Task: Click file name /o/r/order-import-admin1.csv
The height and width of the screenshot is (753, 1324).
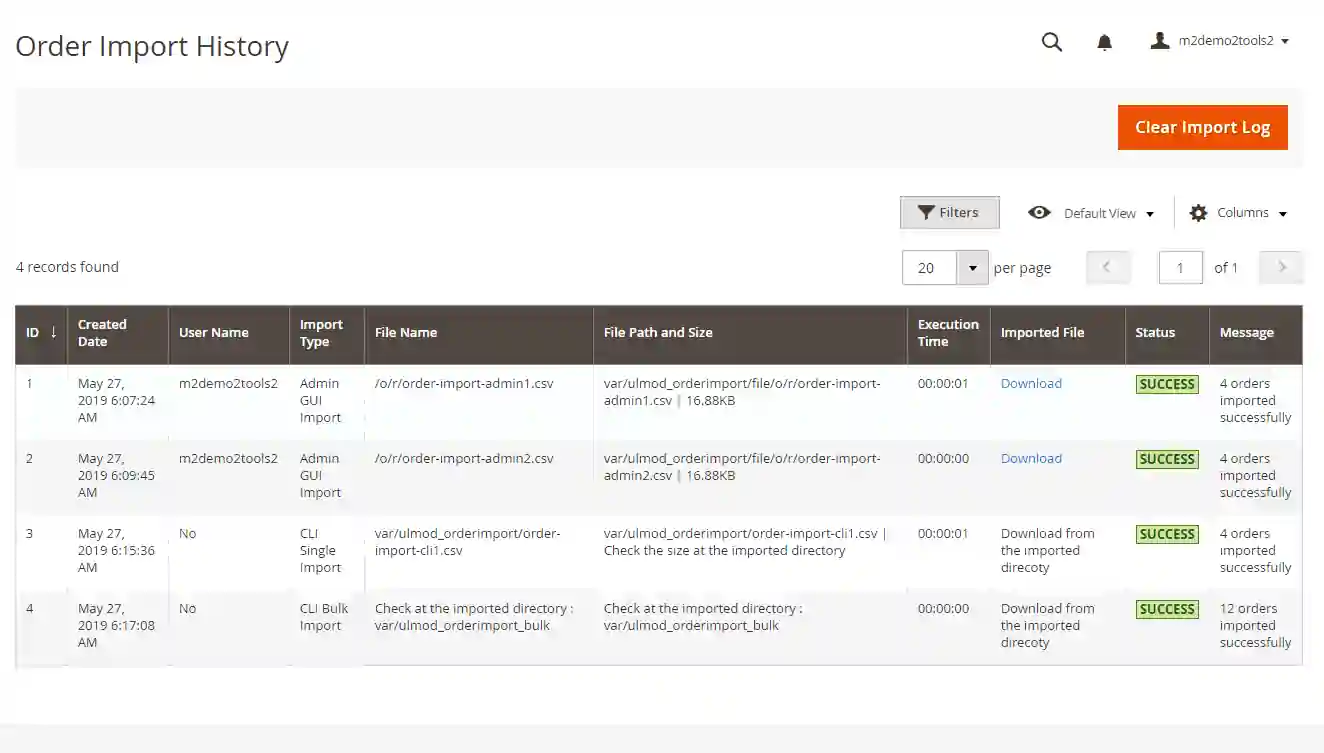Action: [464, 383]
